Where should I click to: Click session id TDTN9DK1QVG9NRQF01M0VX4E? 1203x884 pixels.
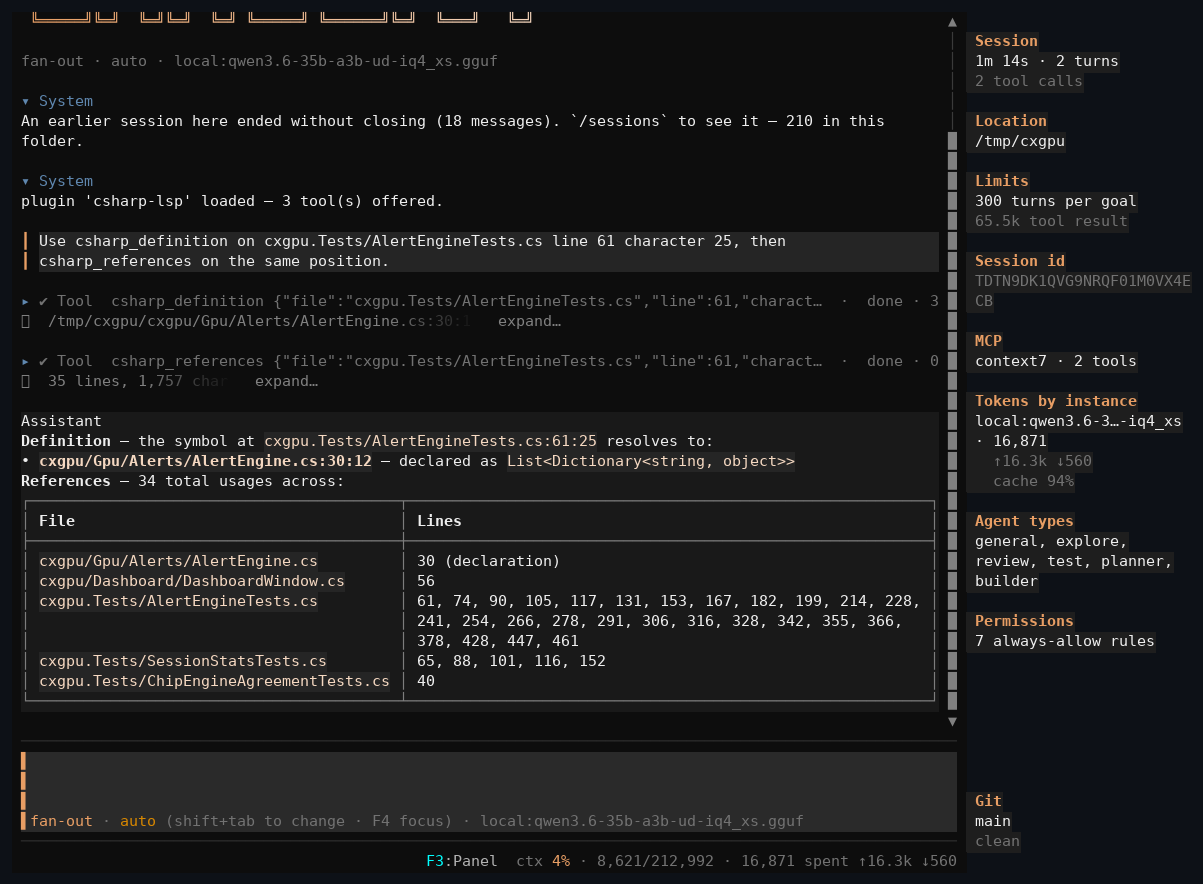click(x=1083, y=281)
